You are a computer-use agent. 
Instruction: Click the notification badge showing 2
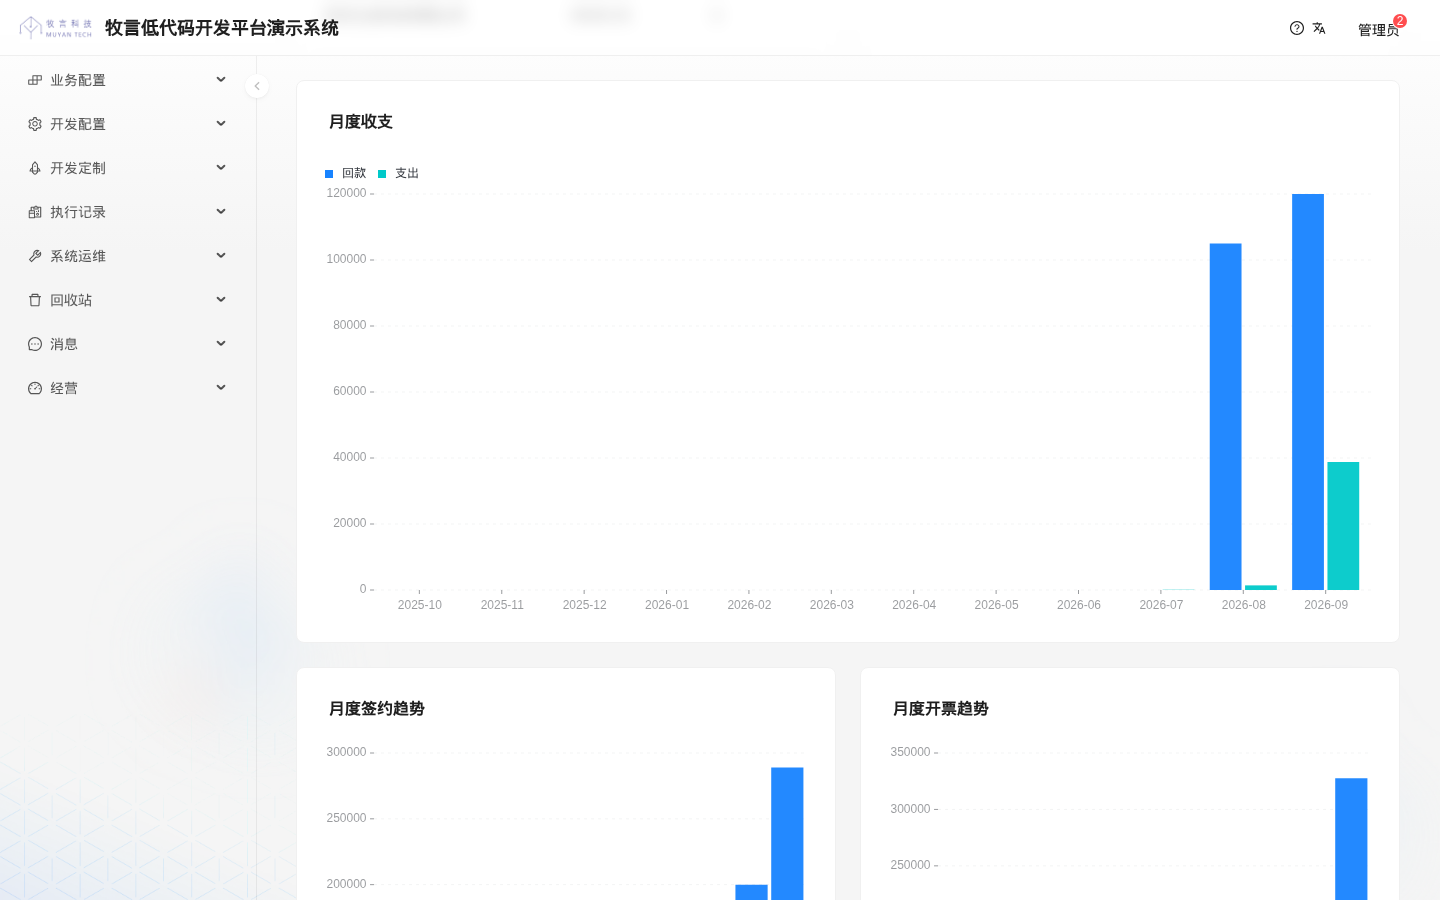1400,21
